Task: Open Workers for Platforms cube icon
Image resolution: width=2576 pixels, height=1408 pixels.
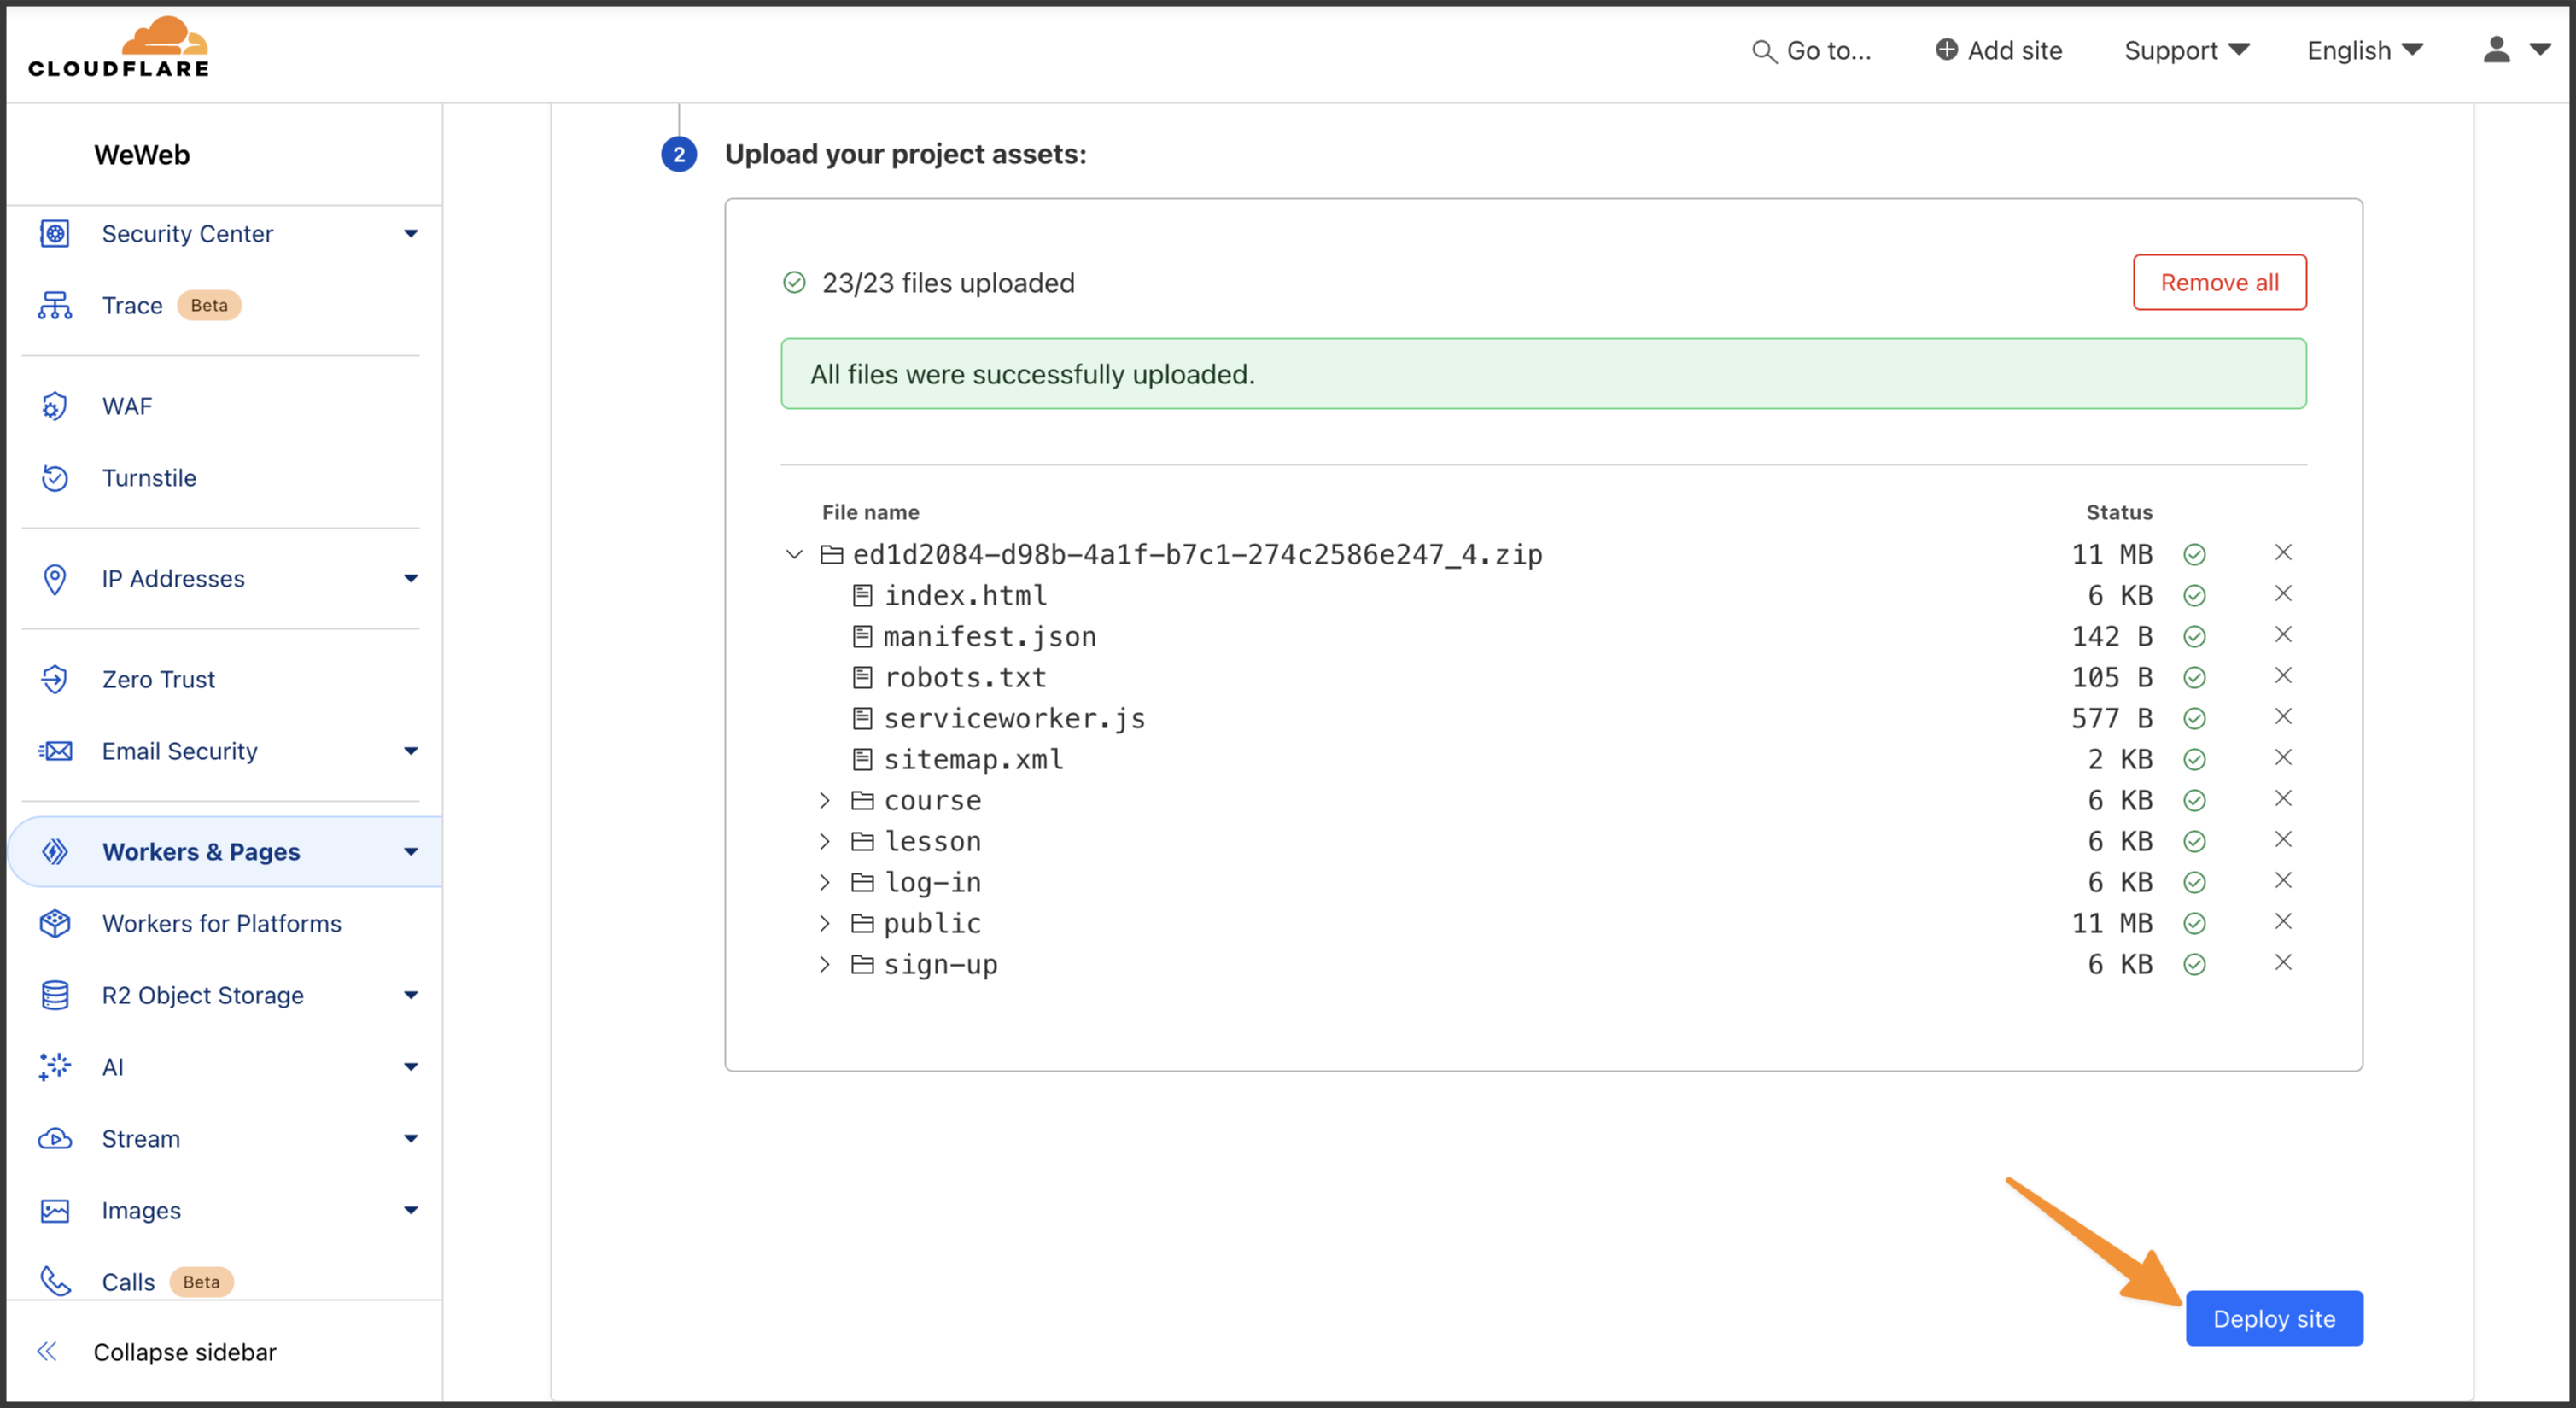Action: tap(55, 923)
